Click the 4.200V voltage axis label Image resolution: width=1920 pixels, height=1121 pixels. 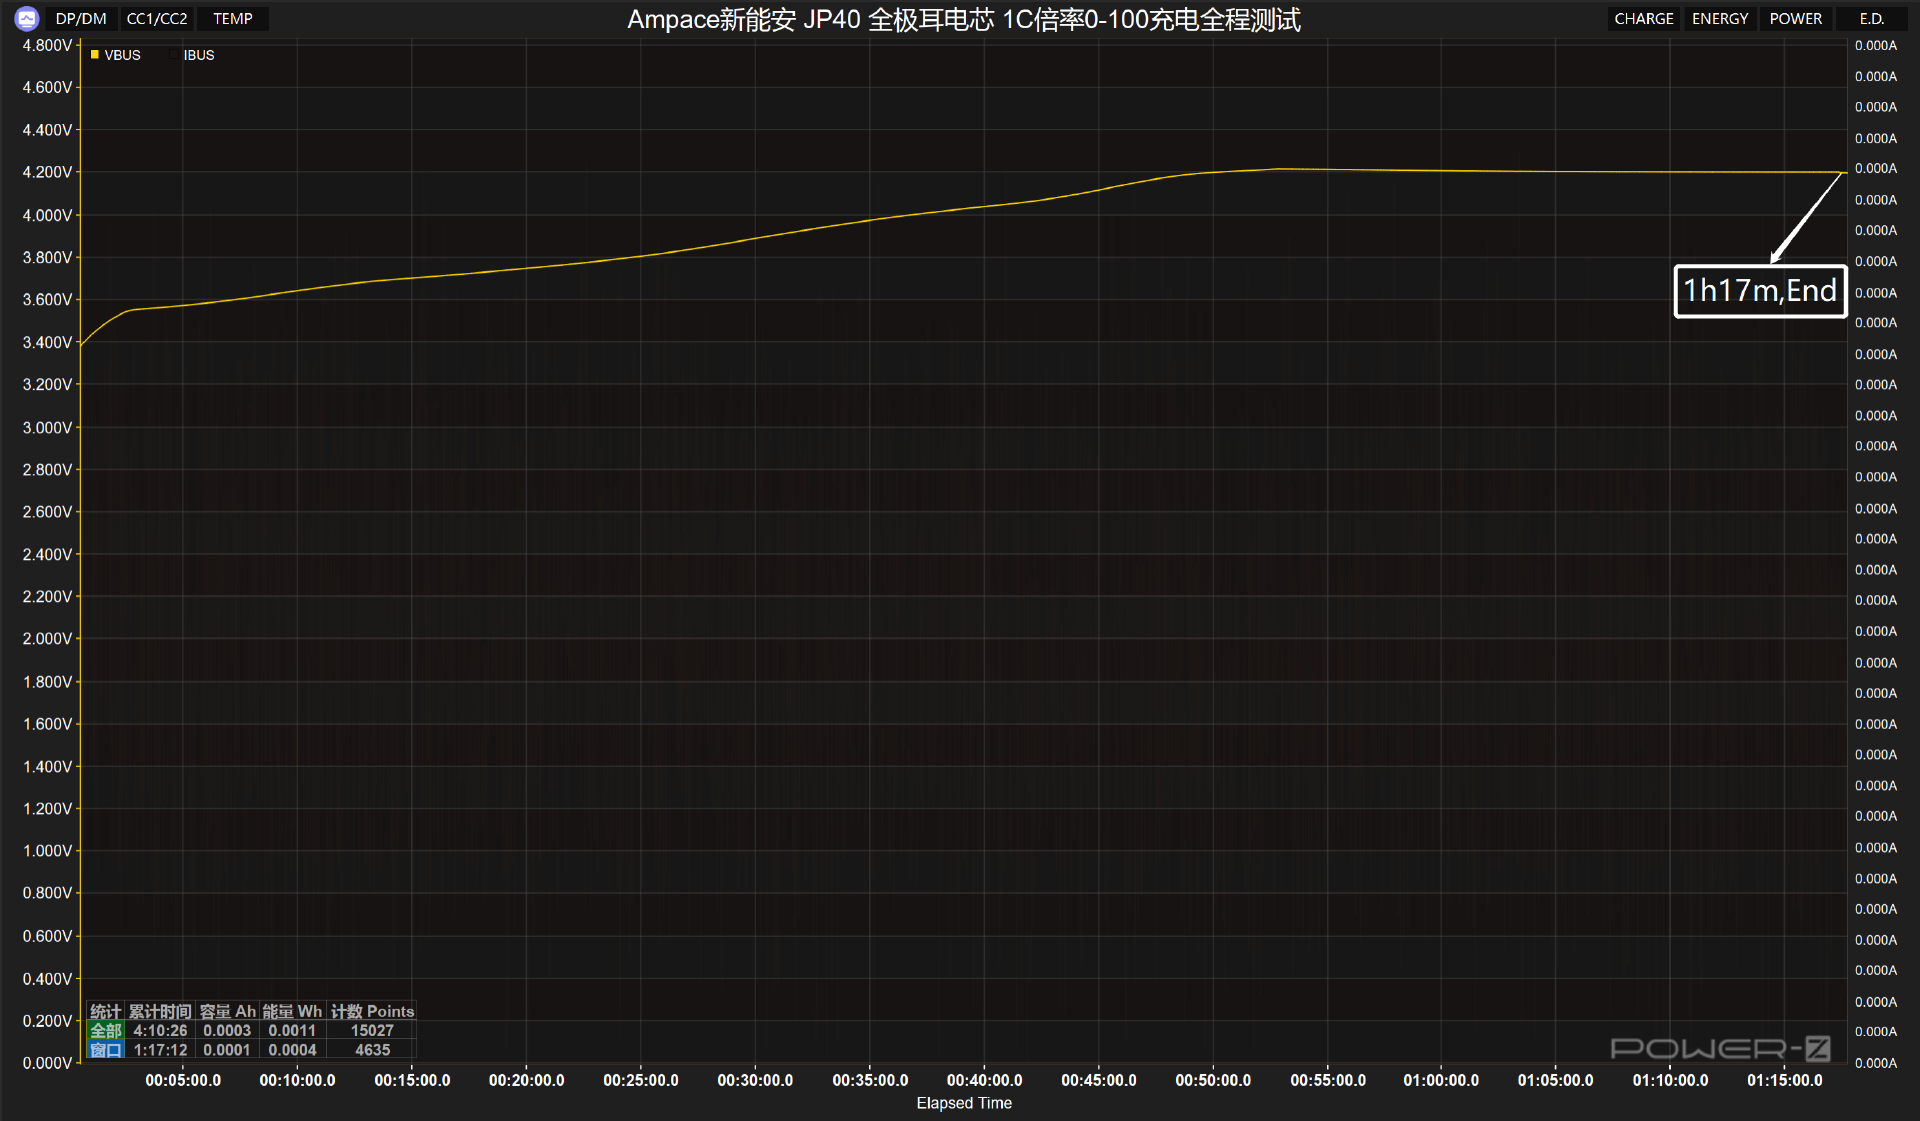click(x=47, y=172)
